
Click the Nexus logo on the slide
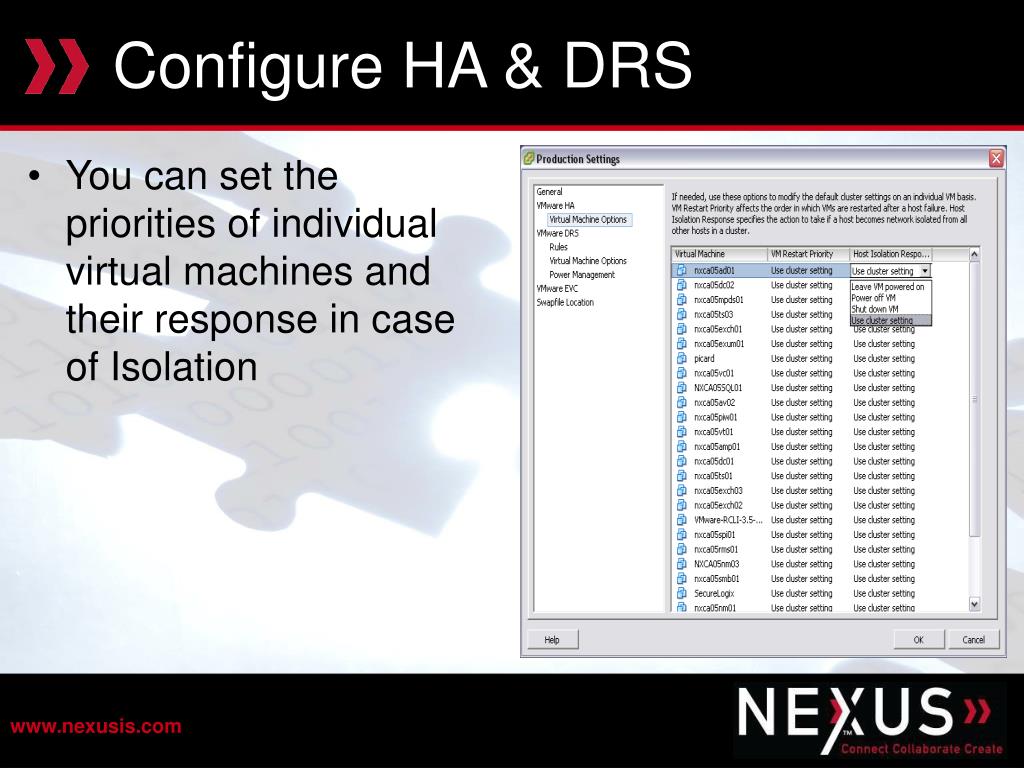[871, 720]
